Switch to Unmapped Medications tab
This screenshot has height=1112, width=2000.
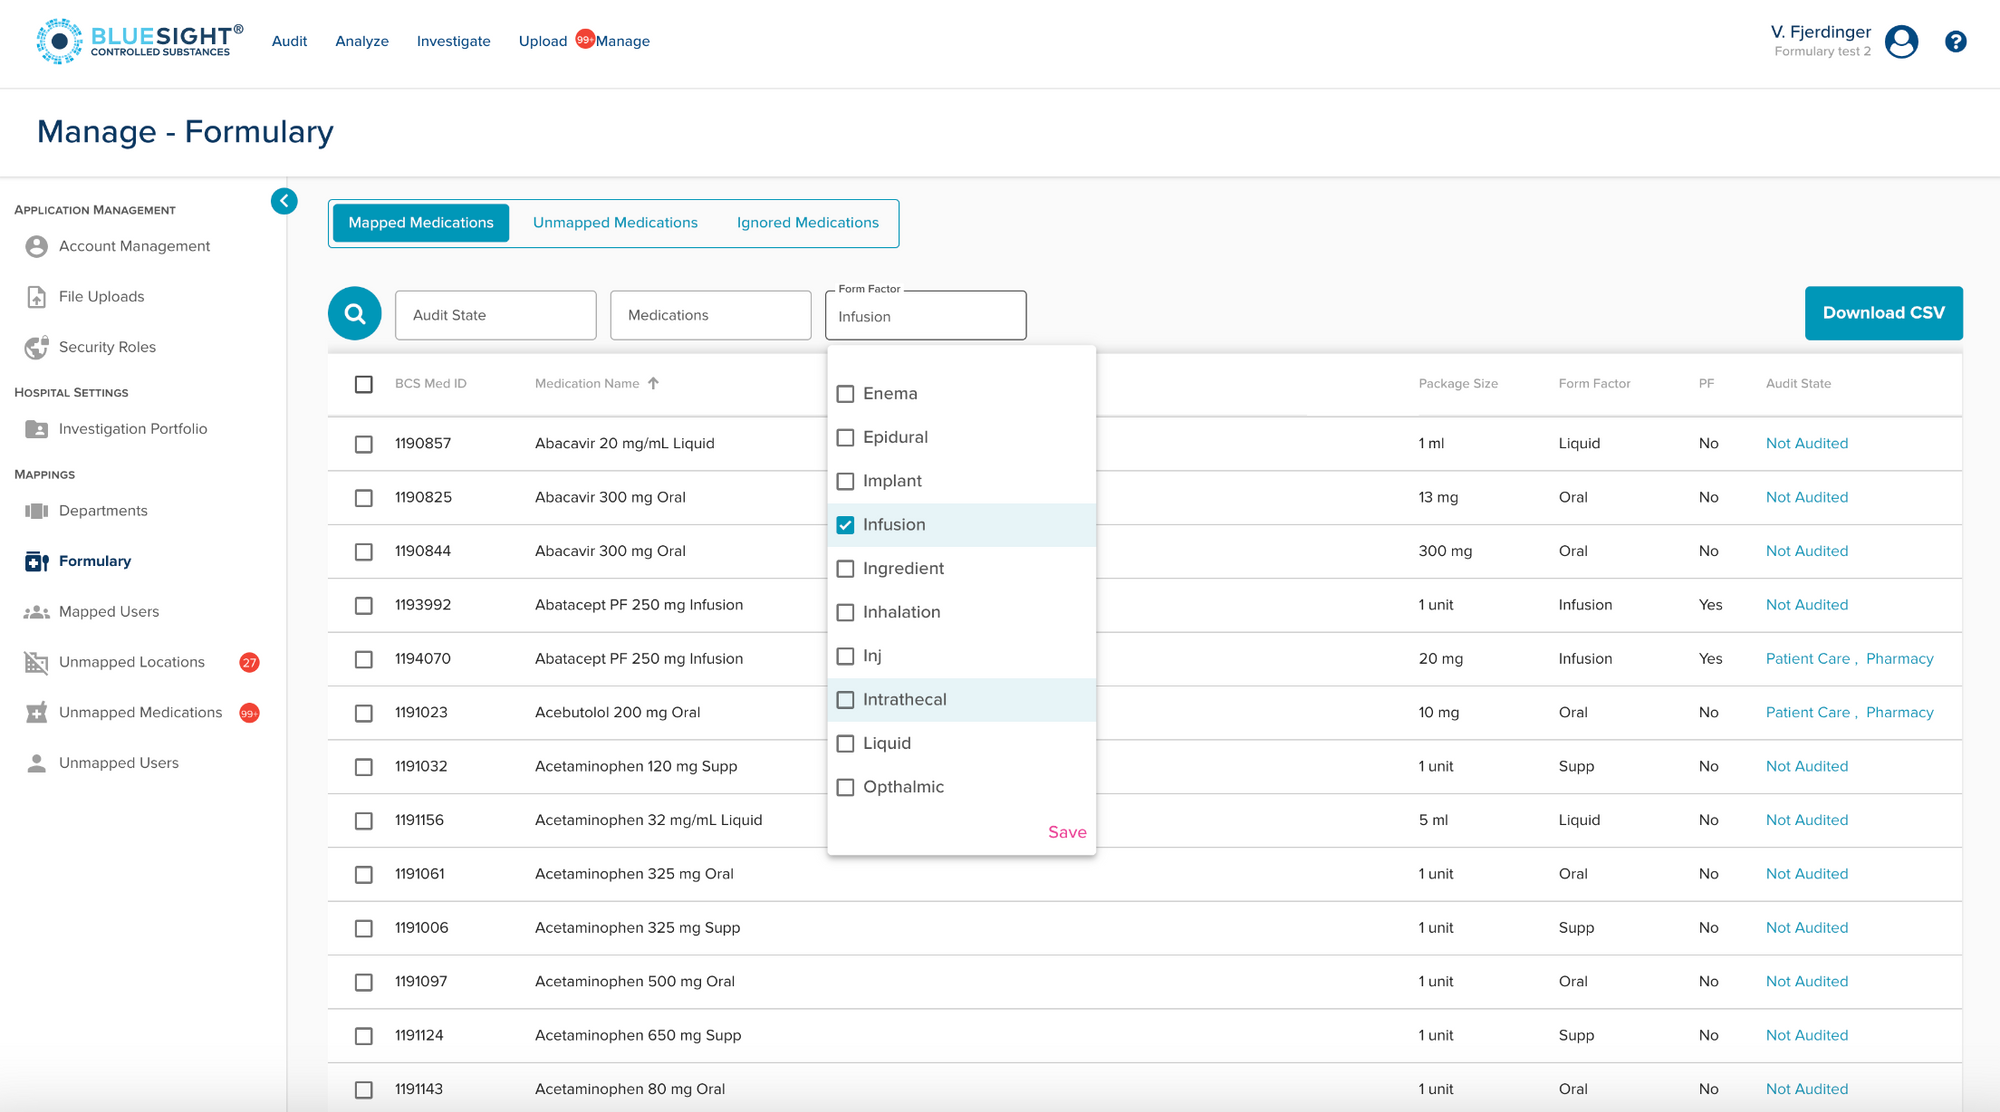tap(615, 223)
